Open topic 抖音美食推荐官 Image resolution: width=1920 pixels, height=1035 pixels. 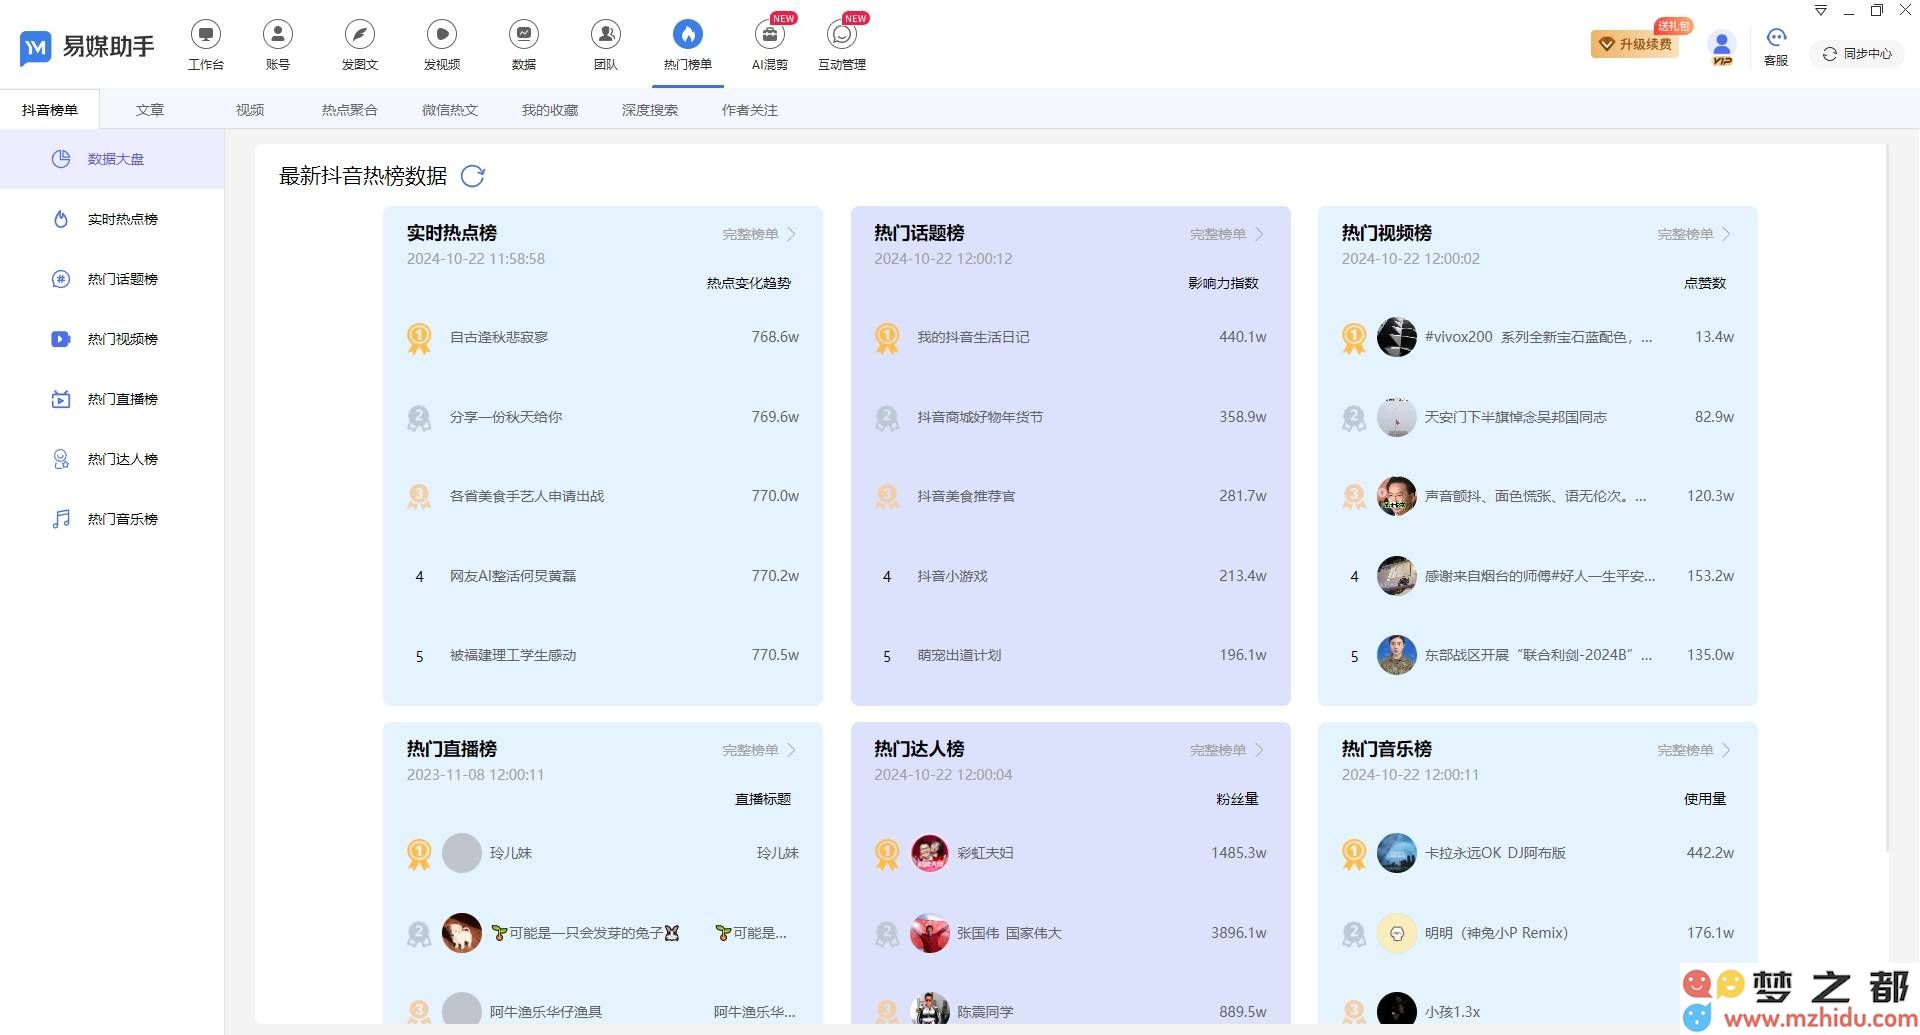966,496
